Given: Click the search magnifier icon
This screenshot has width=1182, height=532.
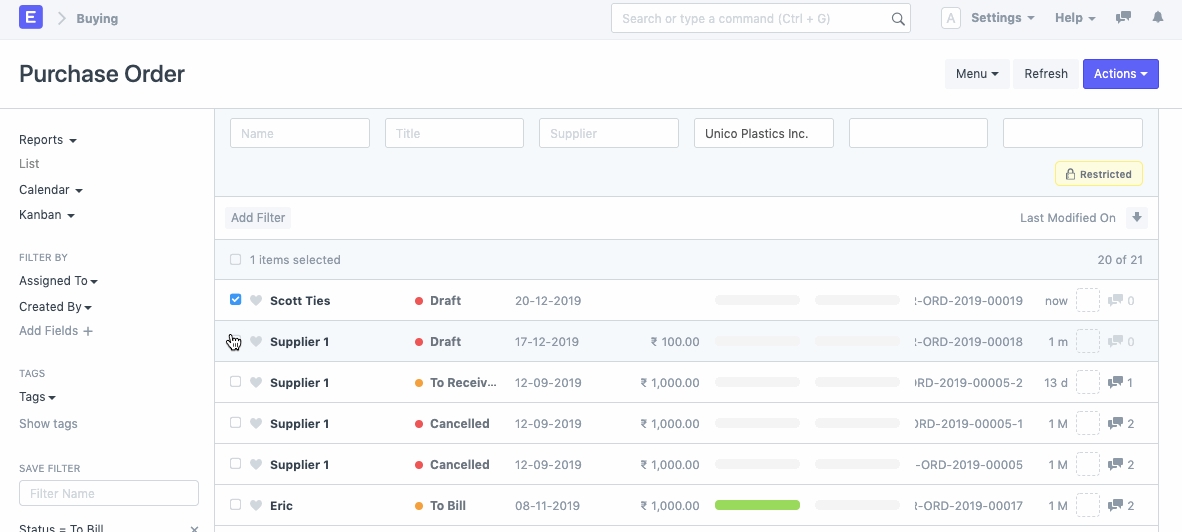Looking at the screenshot, I should click(x=897, y=19).
